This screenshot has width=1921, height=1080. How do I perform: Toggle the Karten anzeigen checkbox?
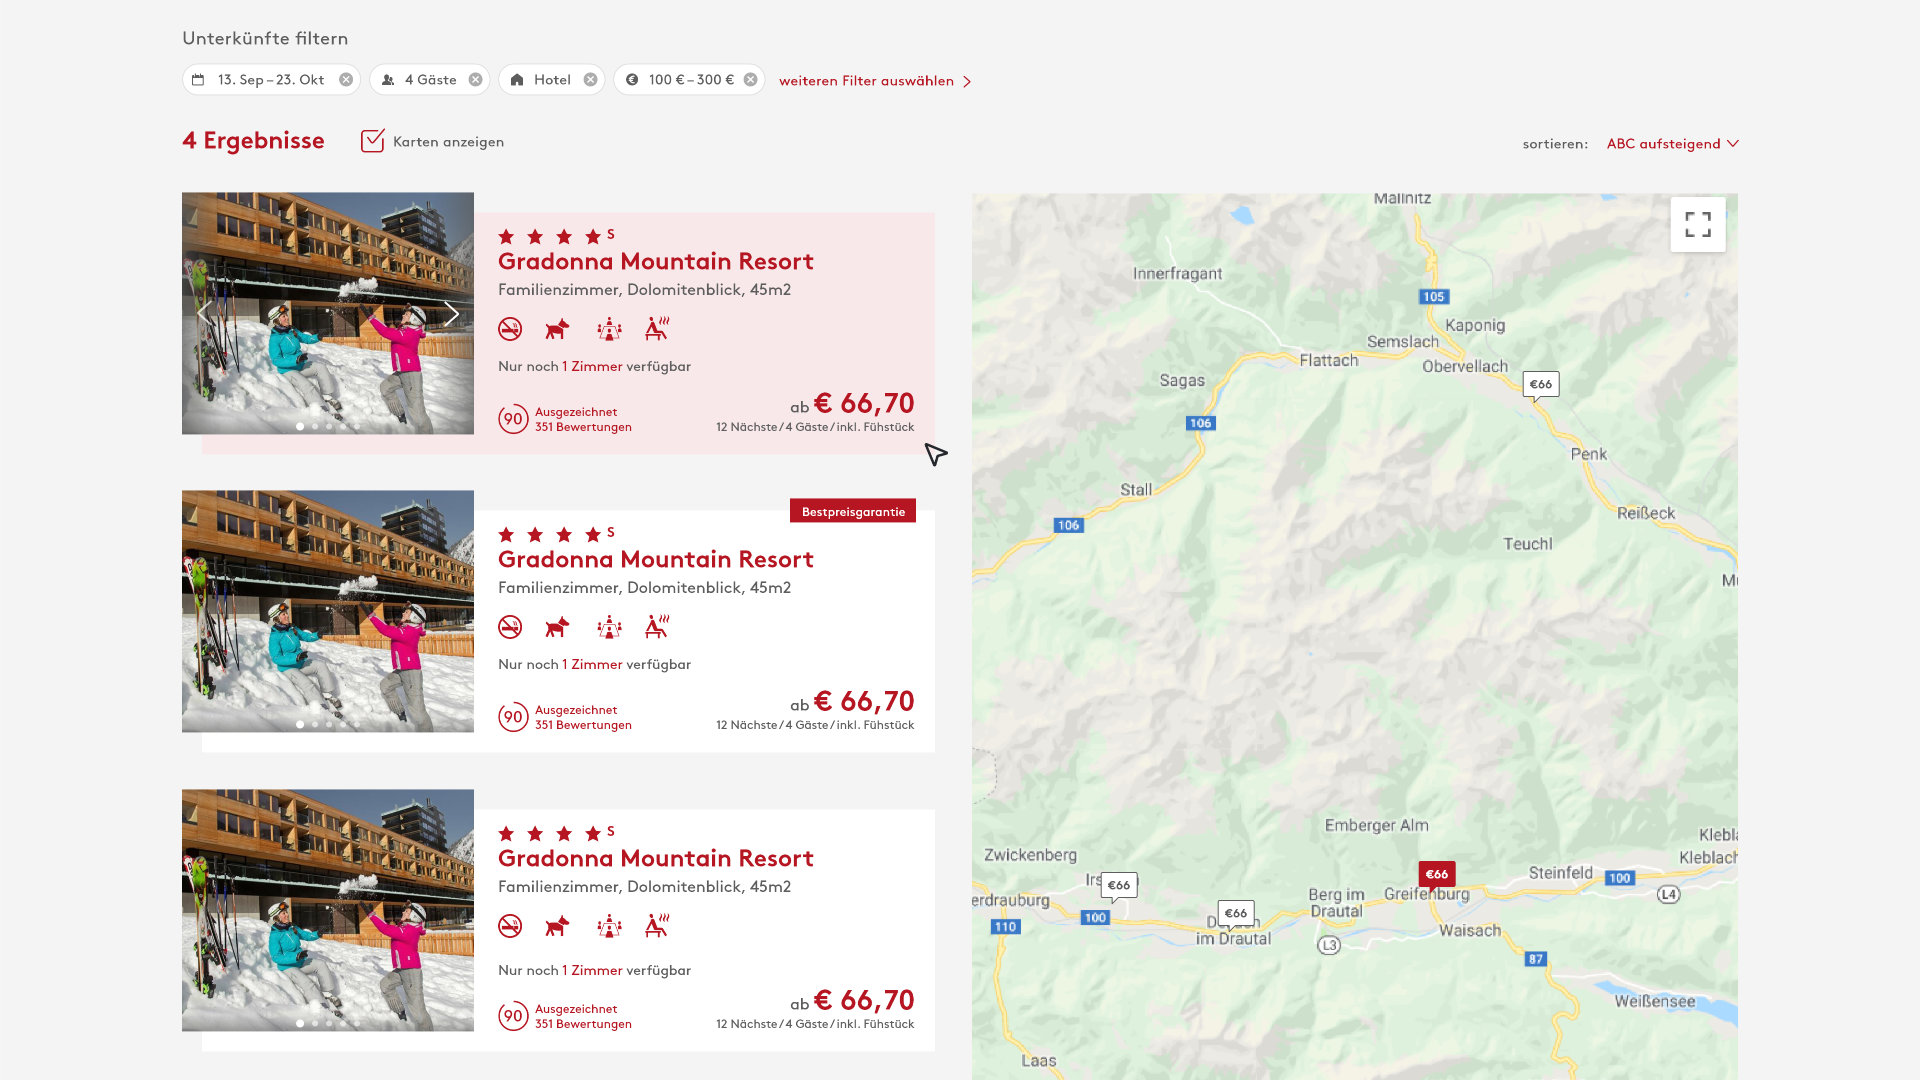click(x=372, y=141)
